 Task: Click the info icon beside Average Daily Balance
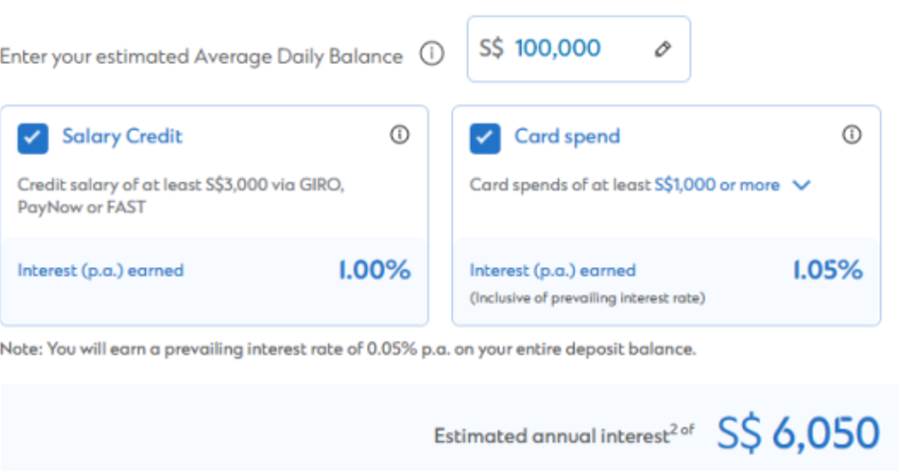click(431, 55)
